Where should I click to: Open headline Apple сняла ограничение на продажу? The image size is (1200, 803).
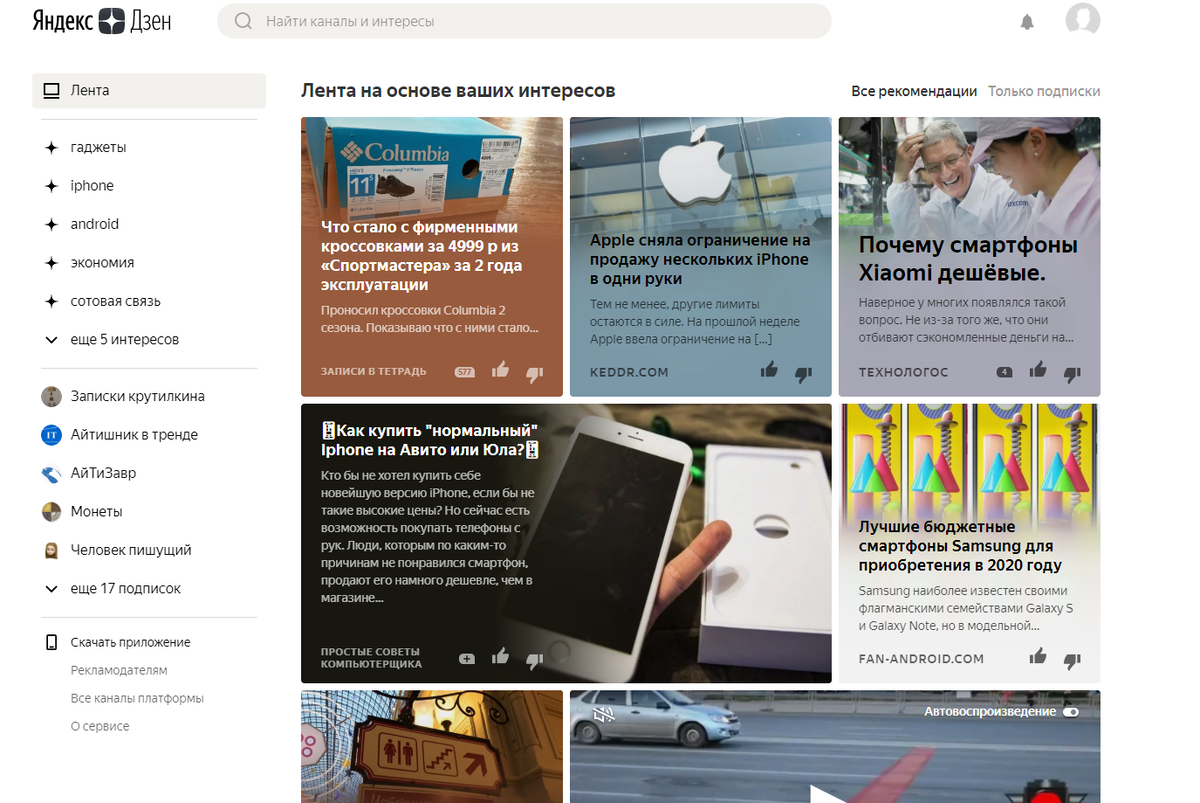[x=700, y=260]
